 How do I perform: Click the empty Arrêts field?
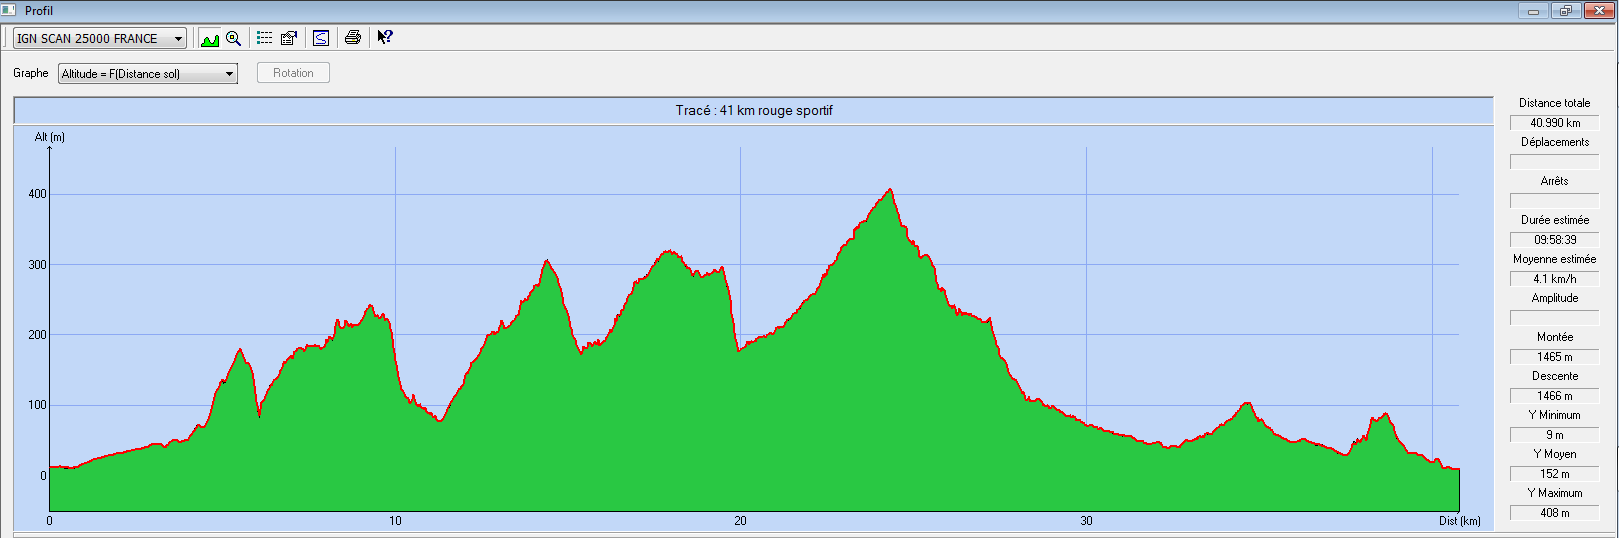point(1555,201)
